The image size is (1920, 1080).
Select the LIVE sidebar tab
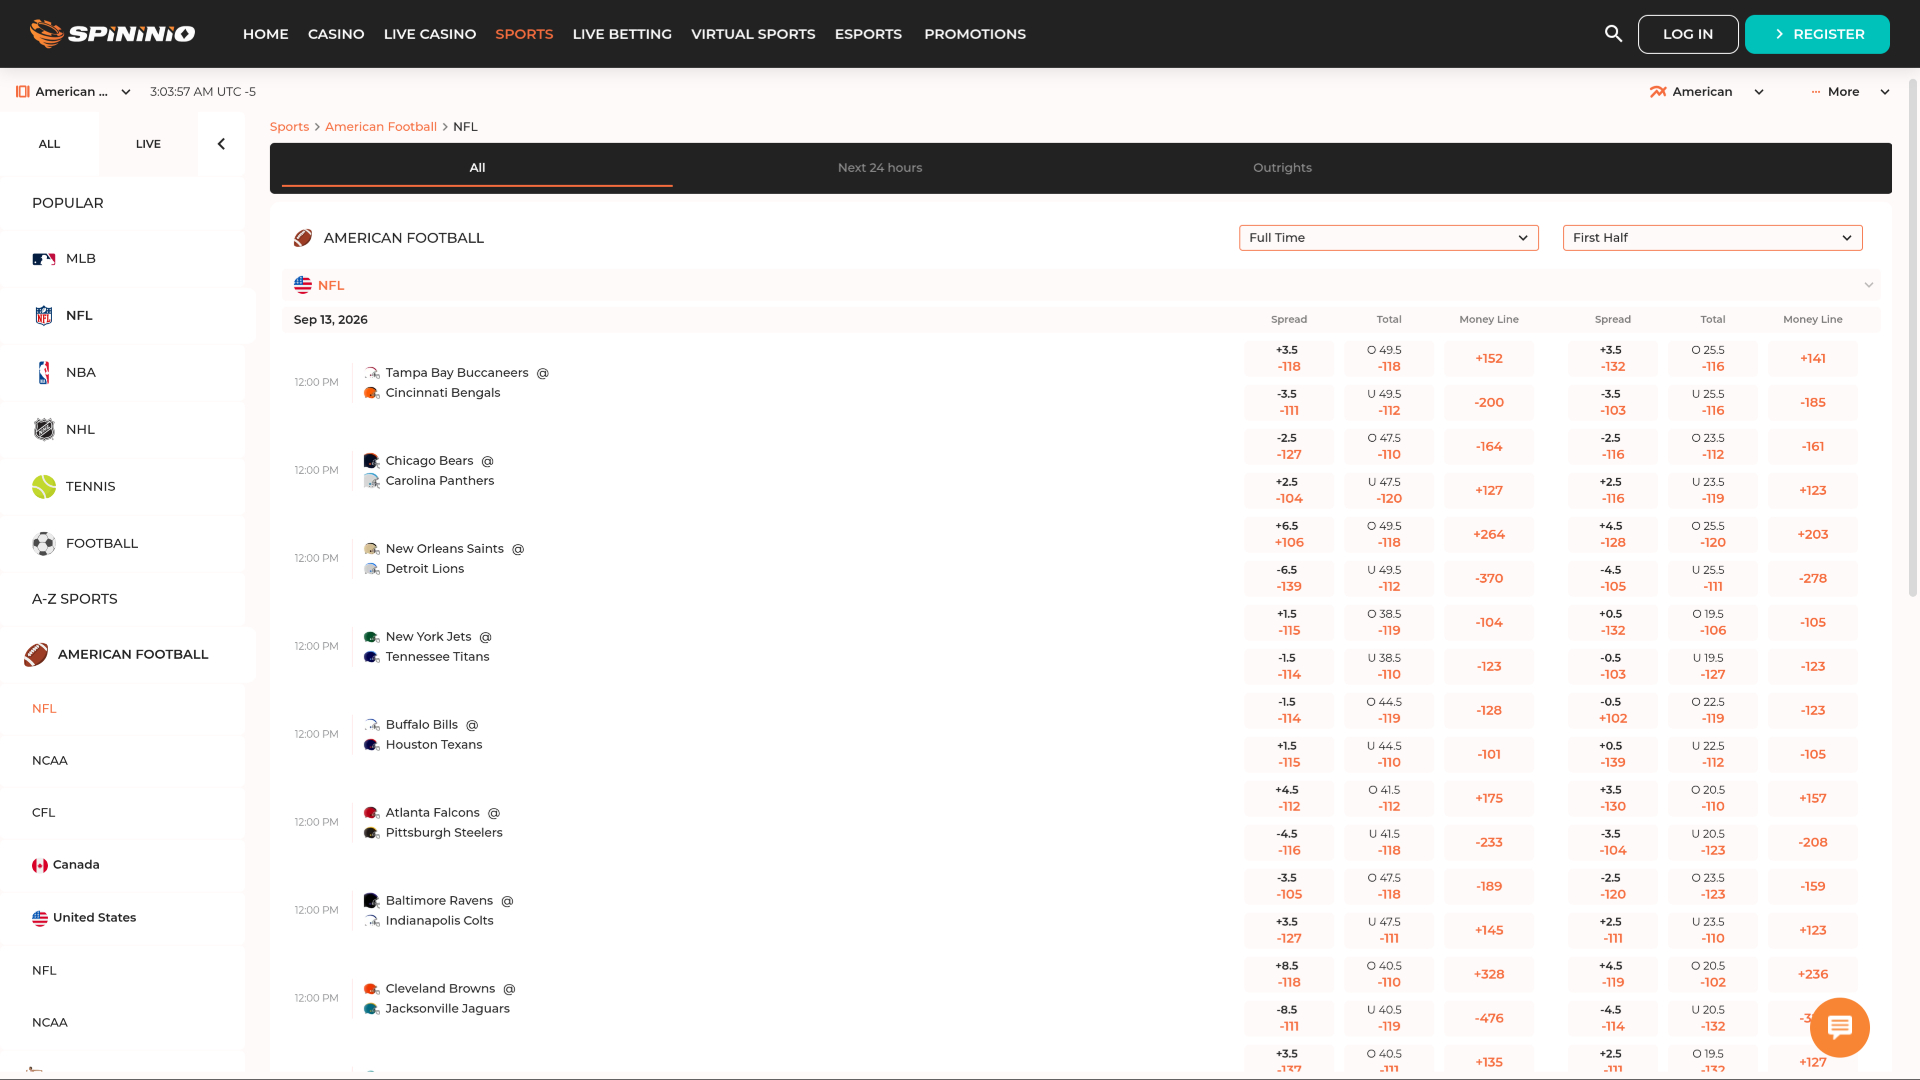(148, 144)
